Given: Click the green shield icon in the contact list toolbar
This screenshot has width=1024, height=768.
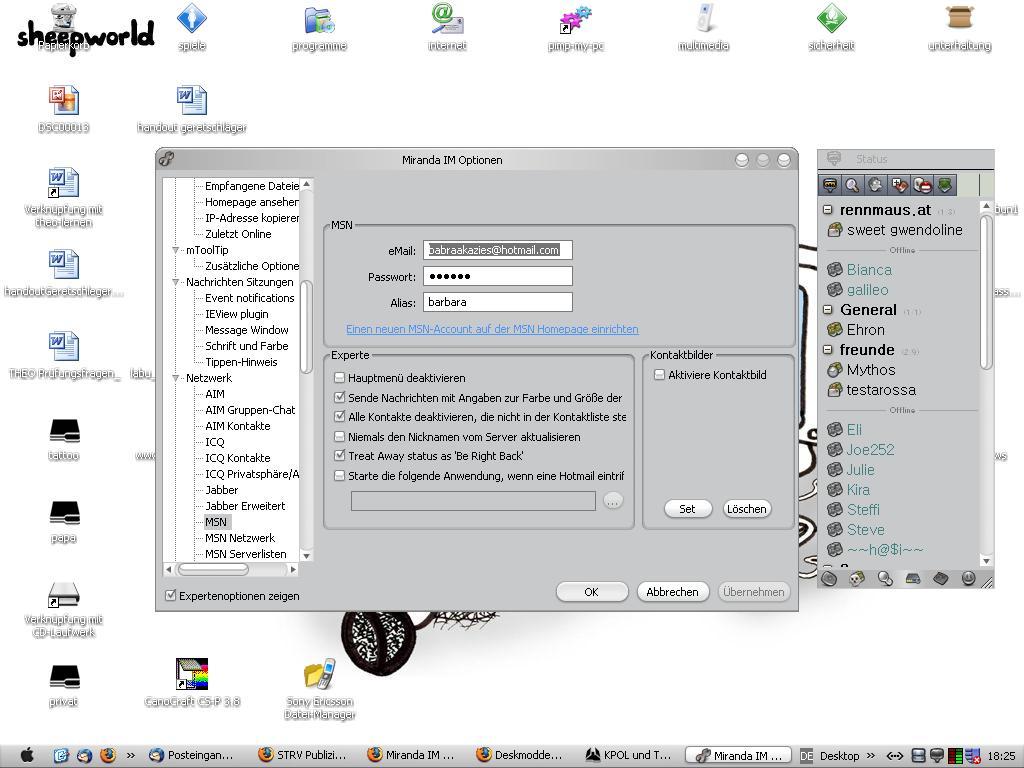Looking at the screenshot, I should pyautogui.click(x=945, y=185).
